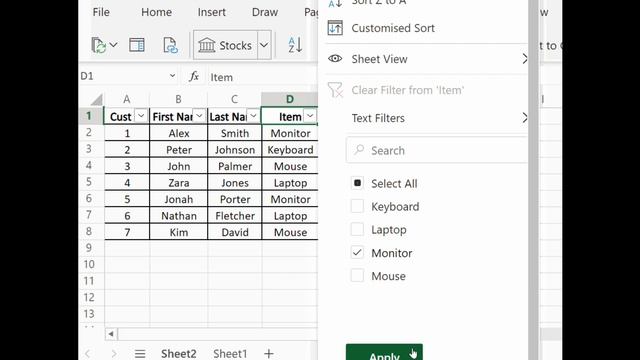Uncheck the Monitor filter checkbox
Screen dimensions: 640x360
[357, 253]
